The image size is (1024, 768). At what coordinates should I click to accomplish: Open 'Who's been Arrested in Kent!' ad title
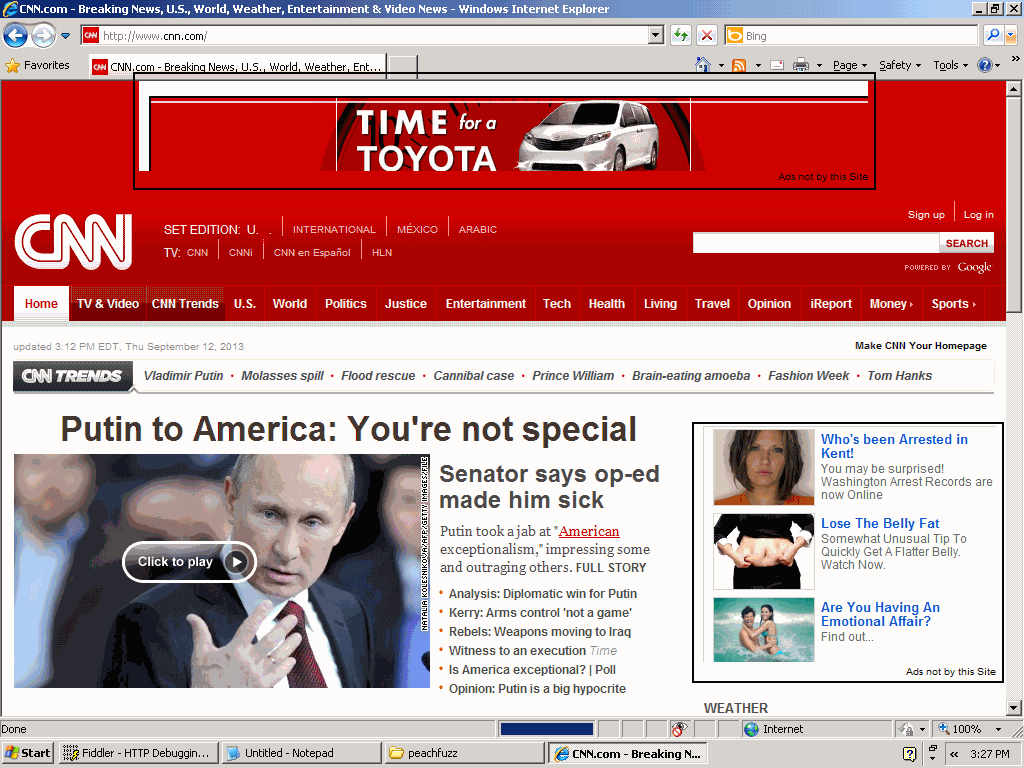[x=894, y=446]
